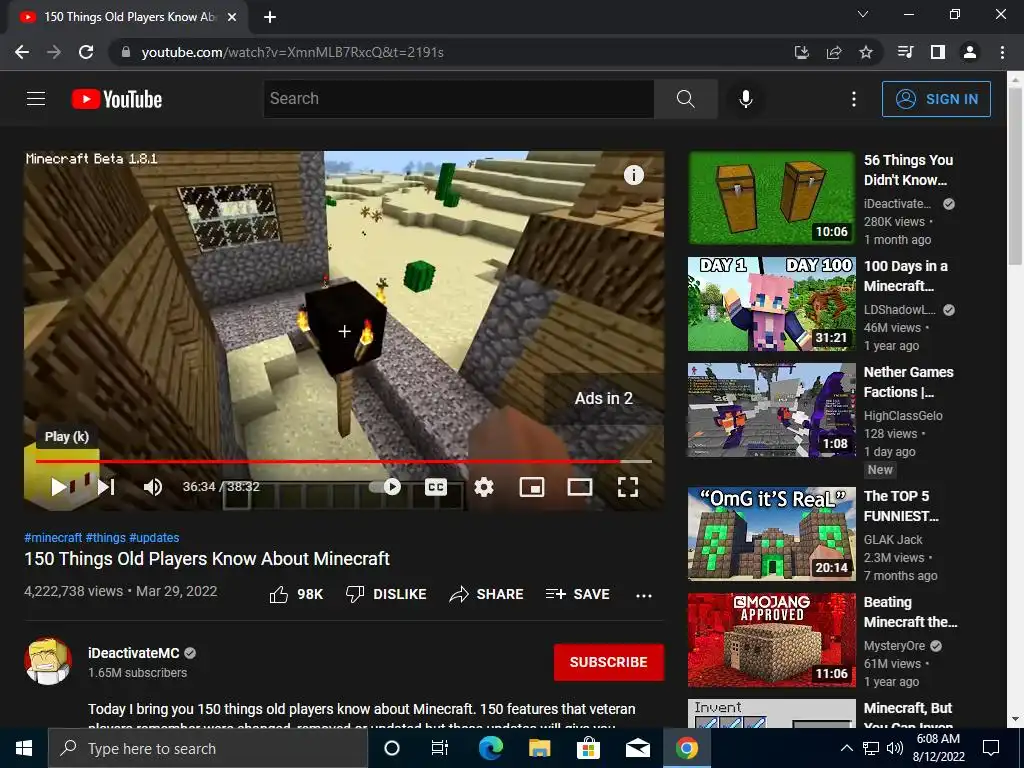Open player settings gear
The width and height of the screenshot is (1024, 768).
click(484, 487)
